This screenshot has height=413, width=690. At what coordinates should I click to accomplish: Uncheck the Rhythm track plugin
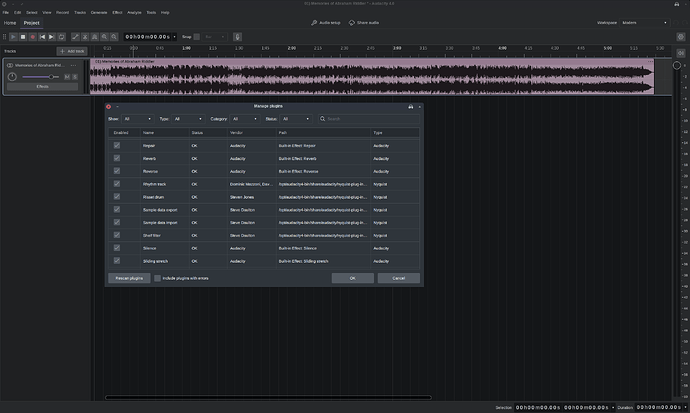coord(117,183)
